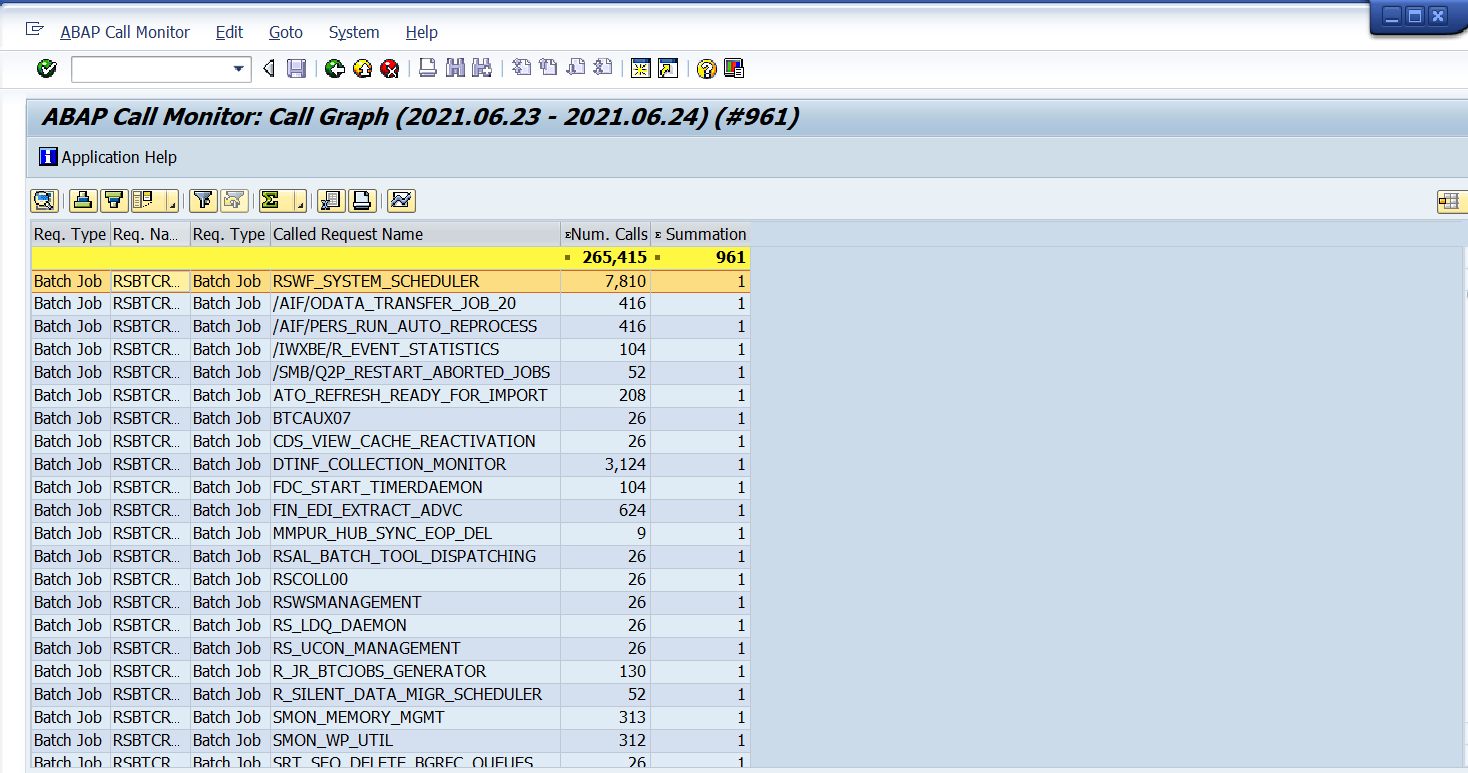Create a new session via the sessions icon

[641, 68]
